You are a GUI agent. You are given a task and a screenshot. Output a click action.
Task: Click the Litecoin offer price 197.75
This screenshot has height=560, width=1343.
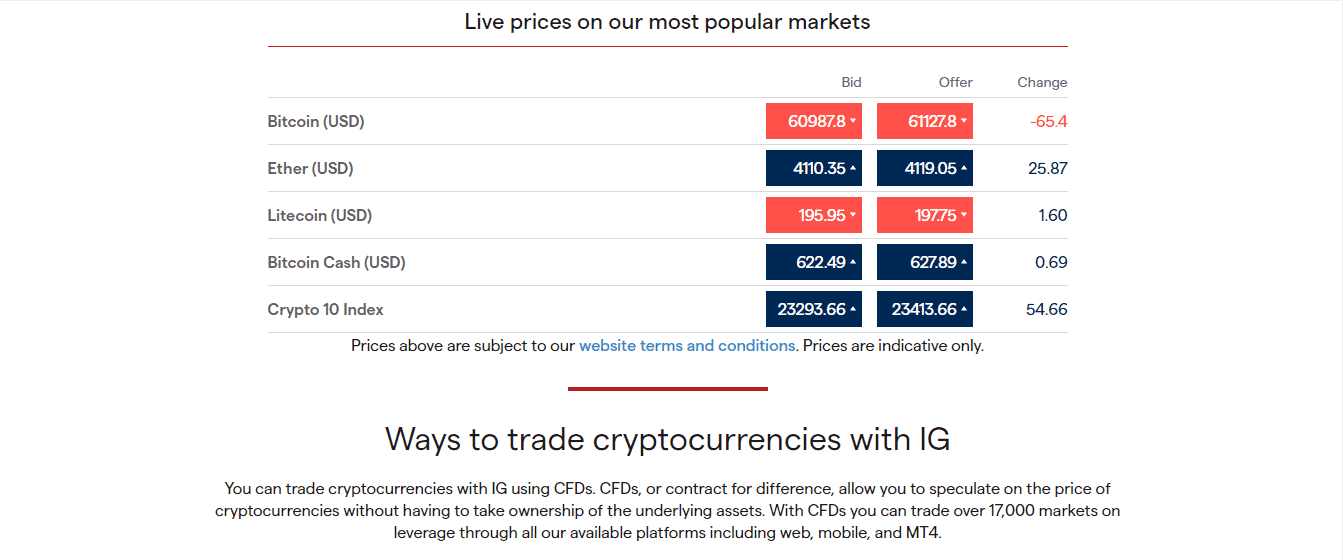[x=925, y=215]
